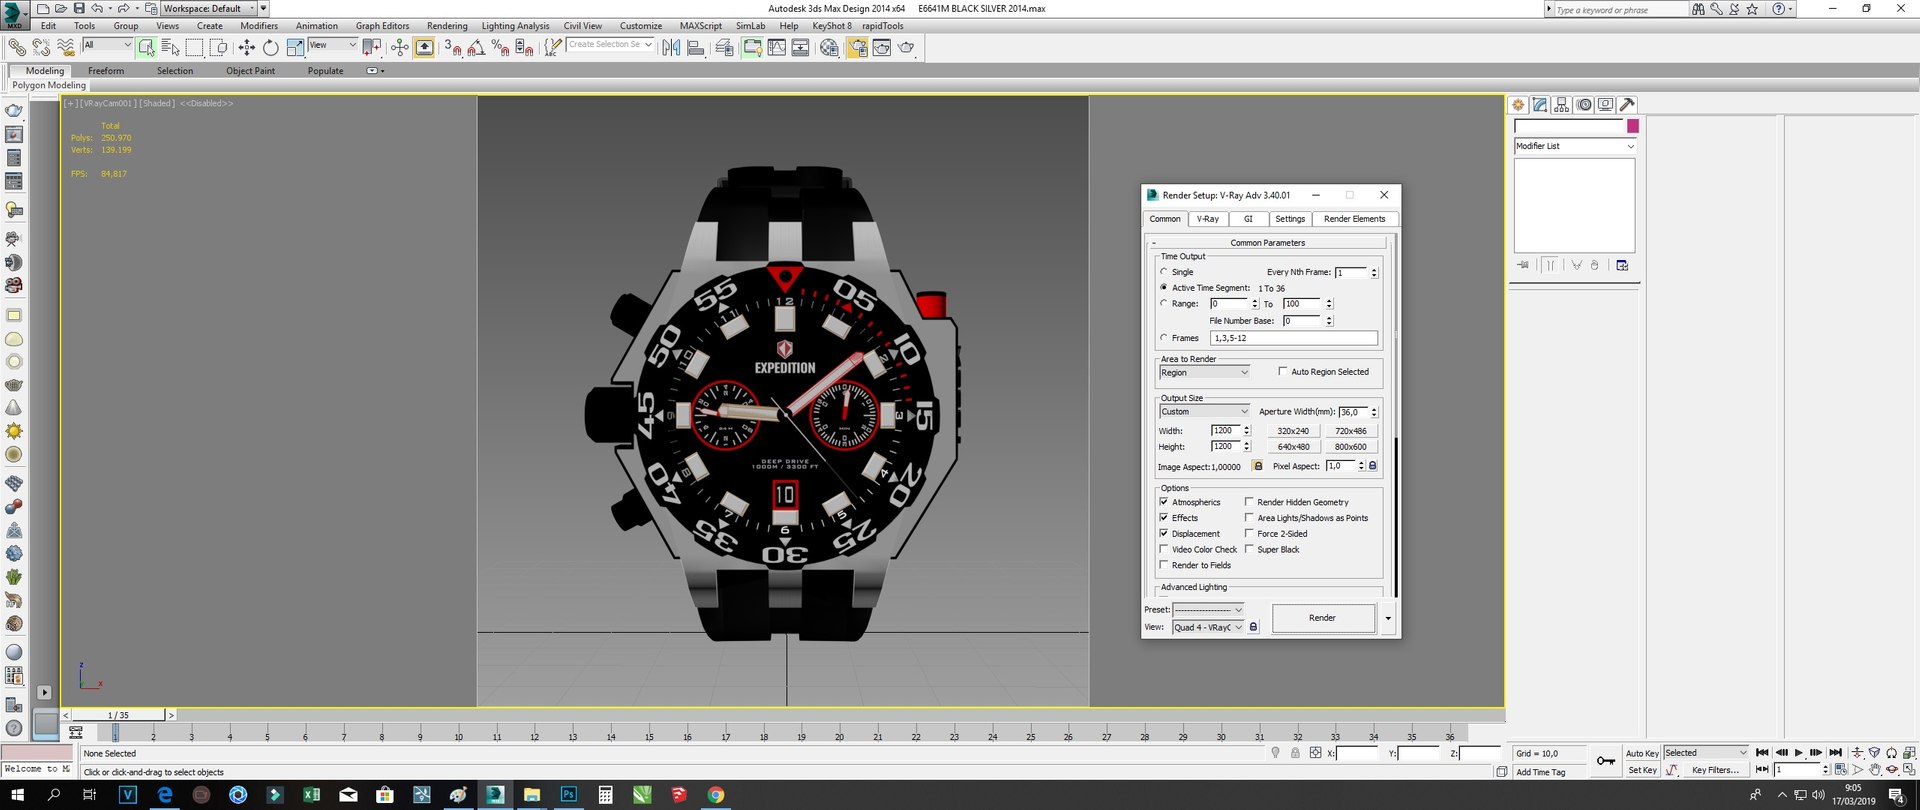Choose the 800x600 output preset
The image size is (1920, 810).
pyautogui.click(x=1350, y=447)
